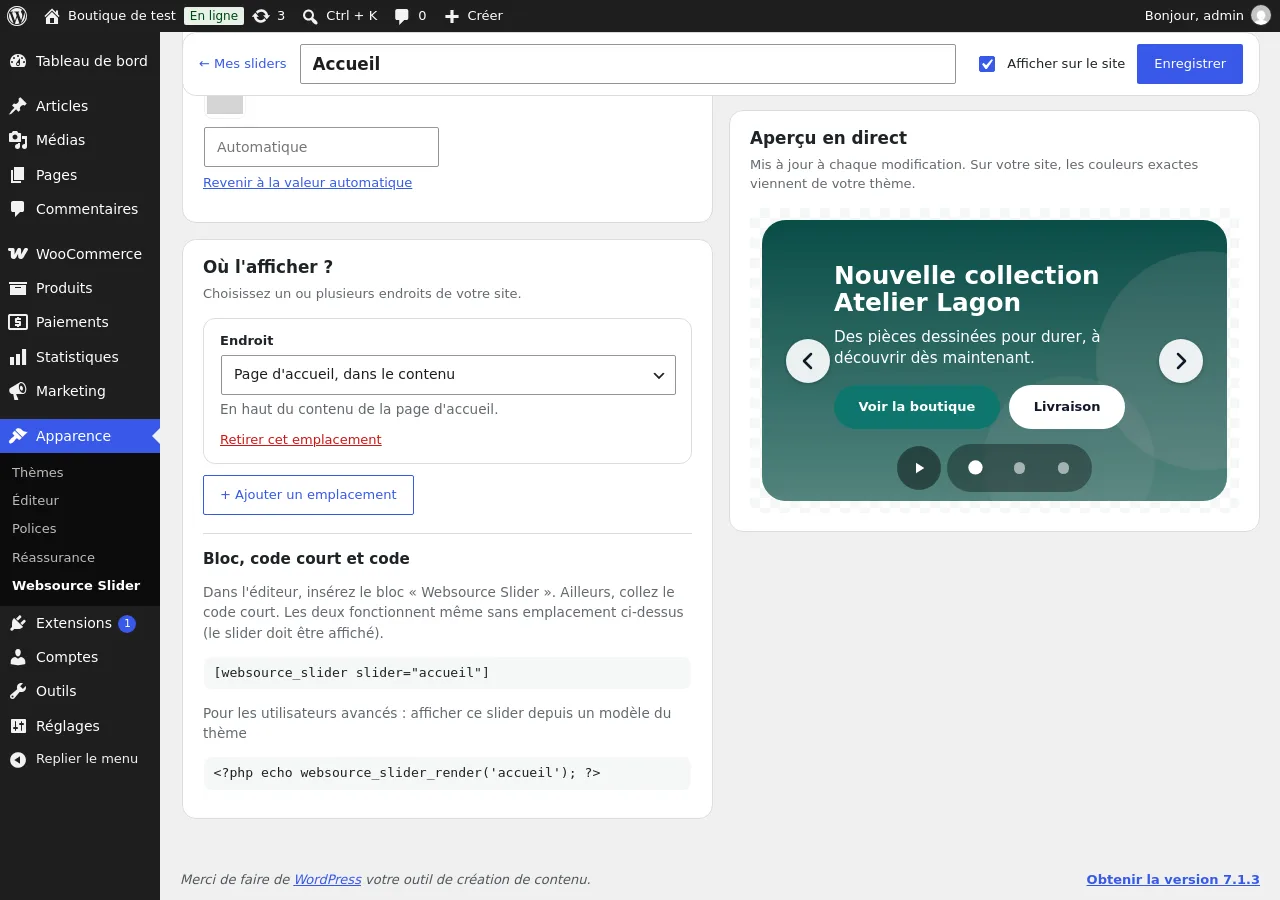The width and height of the screenshot is (1280, 900).
Task: Click the Livraison button in the preview
Action: 1067,407
